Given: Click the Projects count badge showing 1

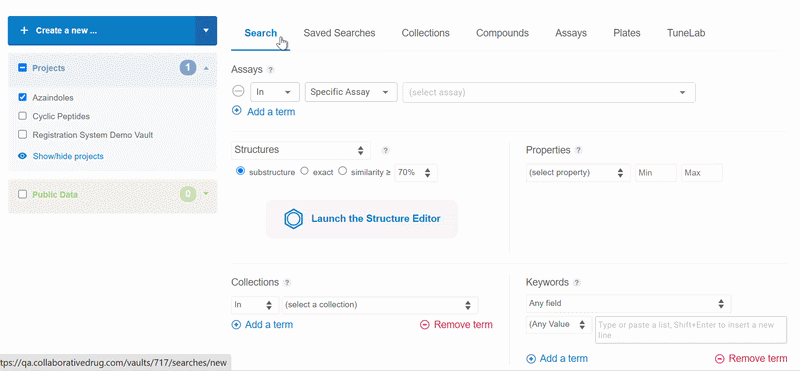Looking at the screenshot, I should tap(188, 68).
